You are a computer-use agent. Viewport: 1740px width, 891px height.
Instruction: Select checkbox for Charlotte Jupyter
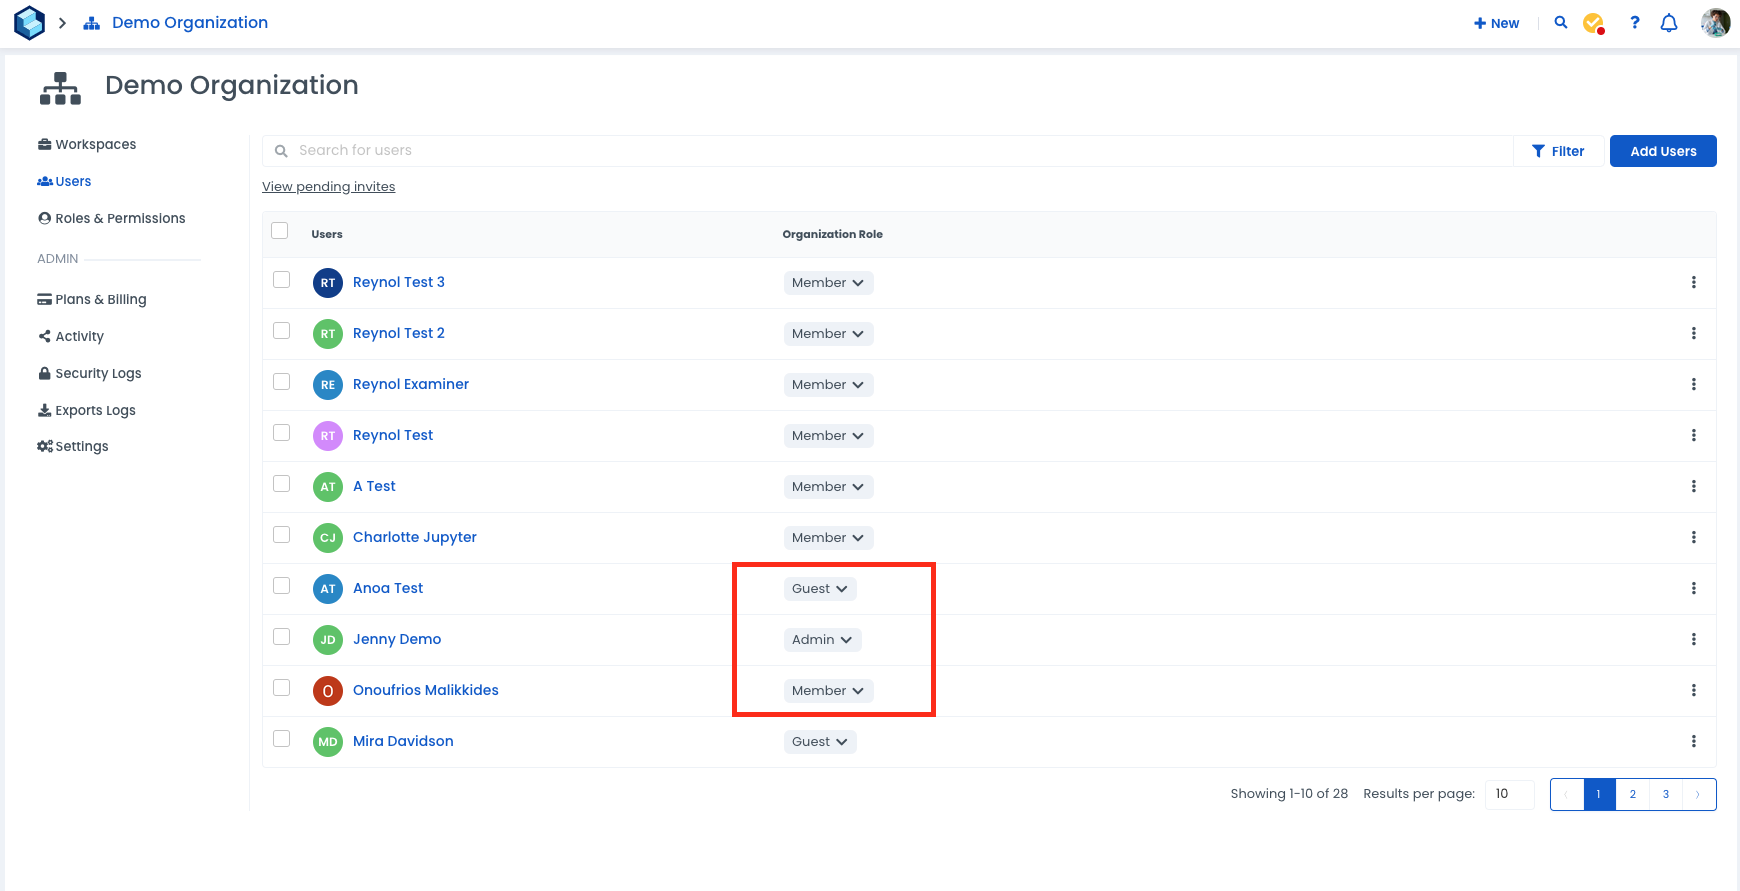click(x=282, y=535)
